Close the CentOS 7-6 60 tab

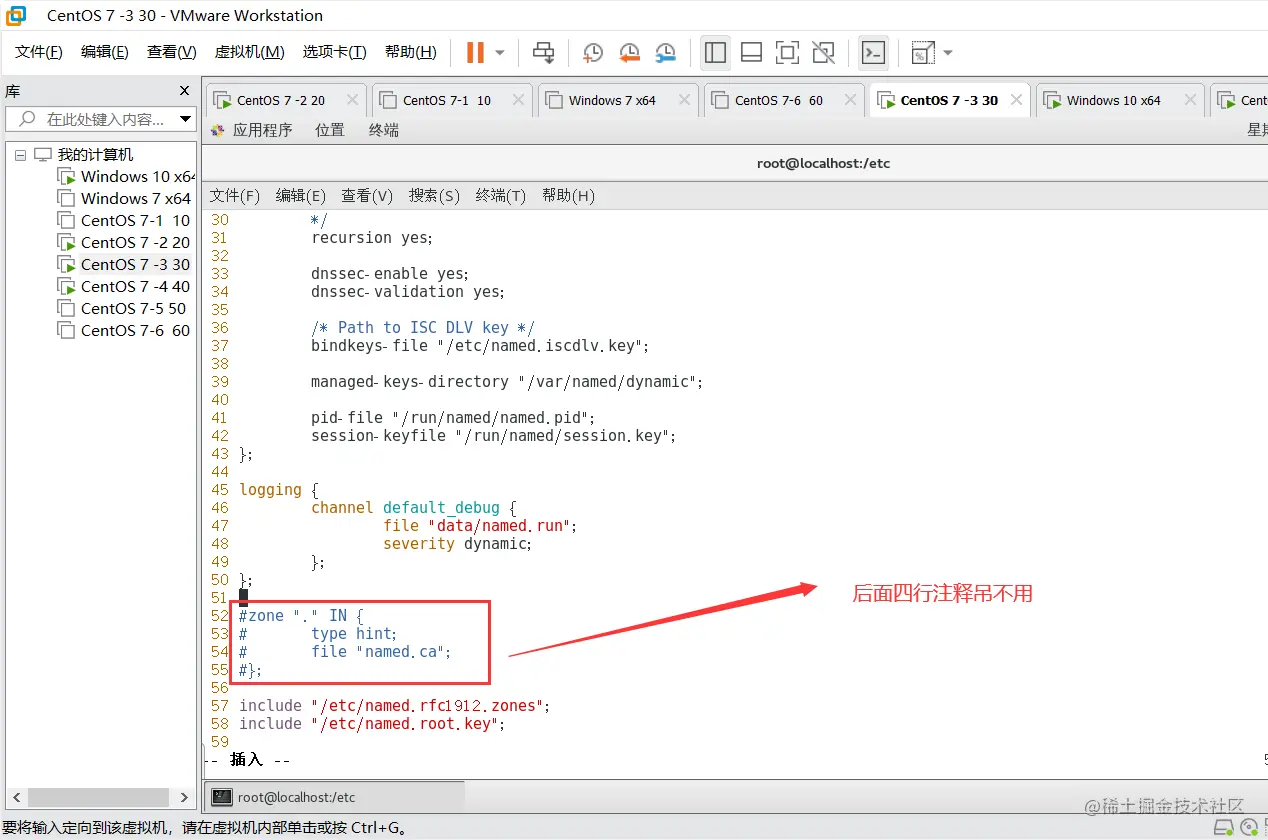coord(850,100)
